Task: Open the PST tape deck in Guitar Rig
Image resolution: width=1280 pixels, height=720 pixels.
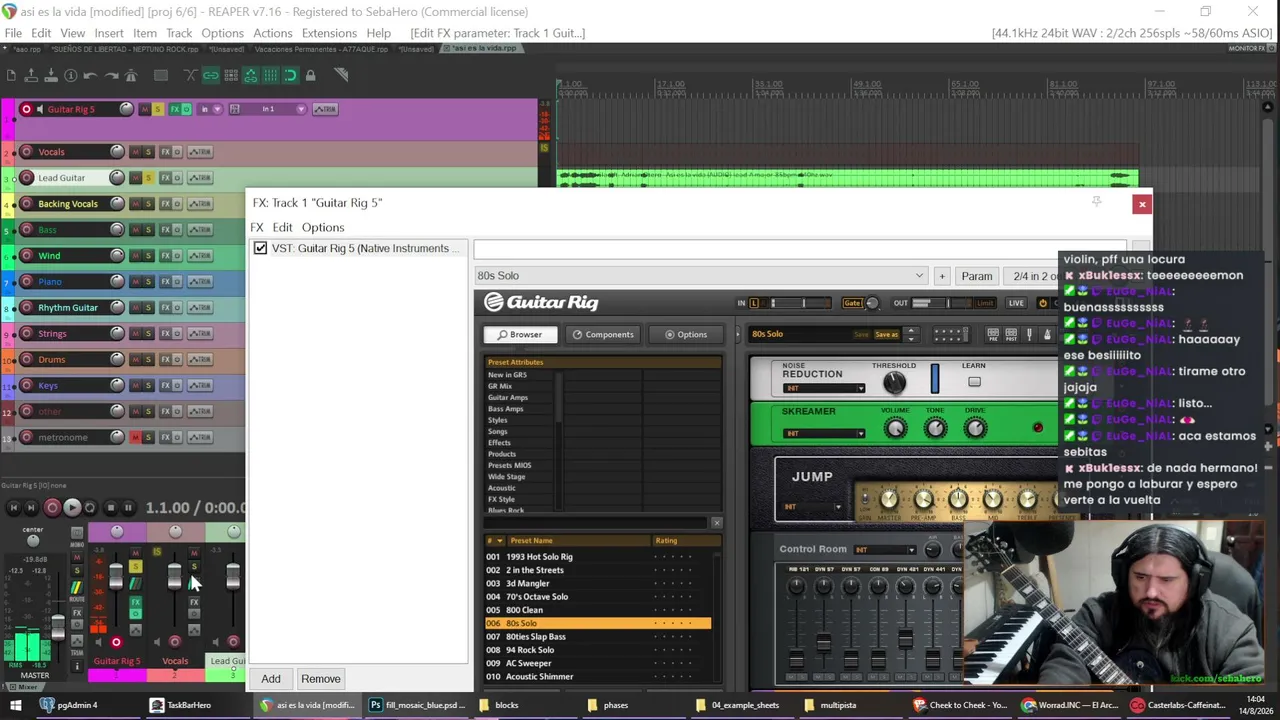Action: point(1010,335)
